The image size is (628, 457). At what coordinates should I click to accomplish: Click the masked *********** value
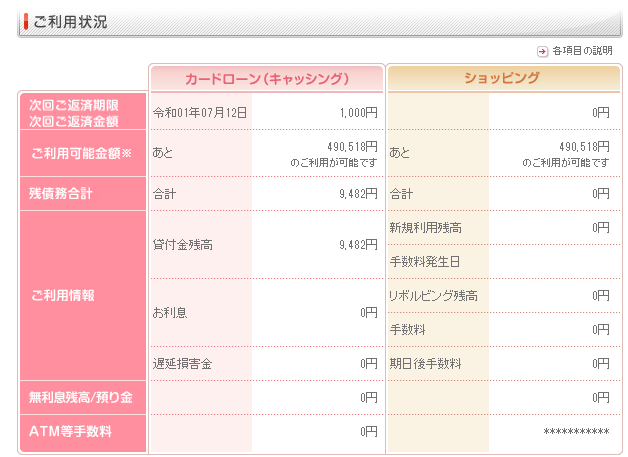pos(576,431)
